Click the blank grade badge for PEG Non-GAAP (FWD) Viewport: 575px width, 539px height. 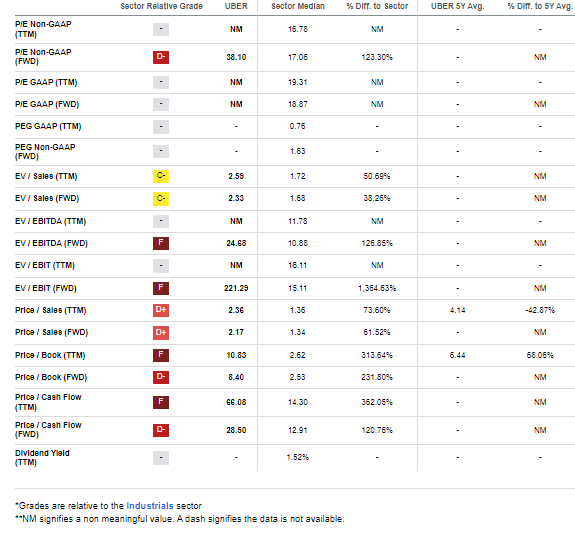[x=161, y=151]
